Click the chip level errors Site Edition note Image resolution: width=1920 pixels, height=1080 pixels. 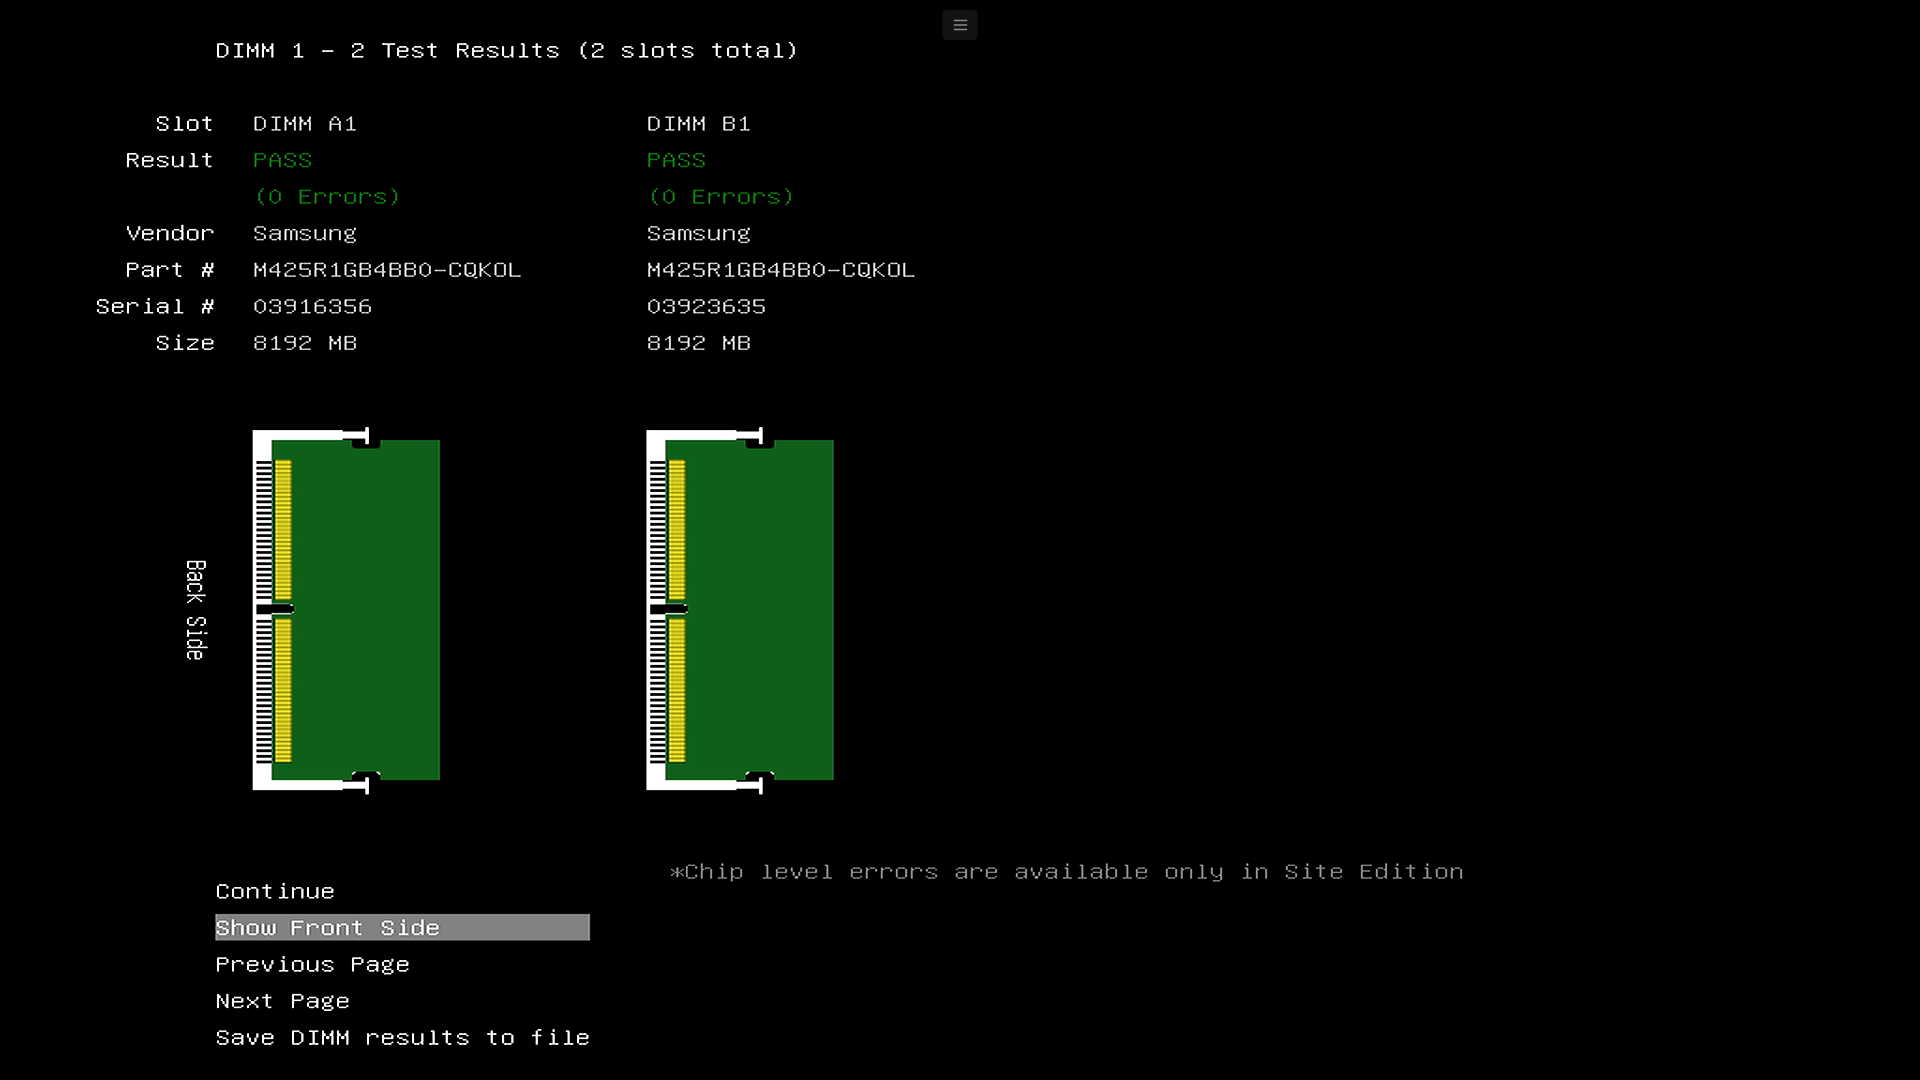click(1066, 872)
